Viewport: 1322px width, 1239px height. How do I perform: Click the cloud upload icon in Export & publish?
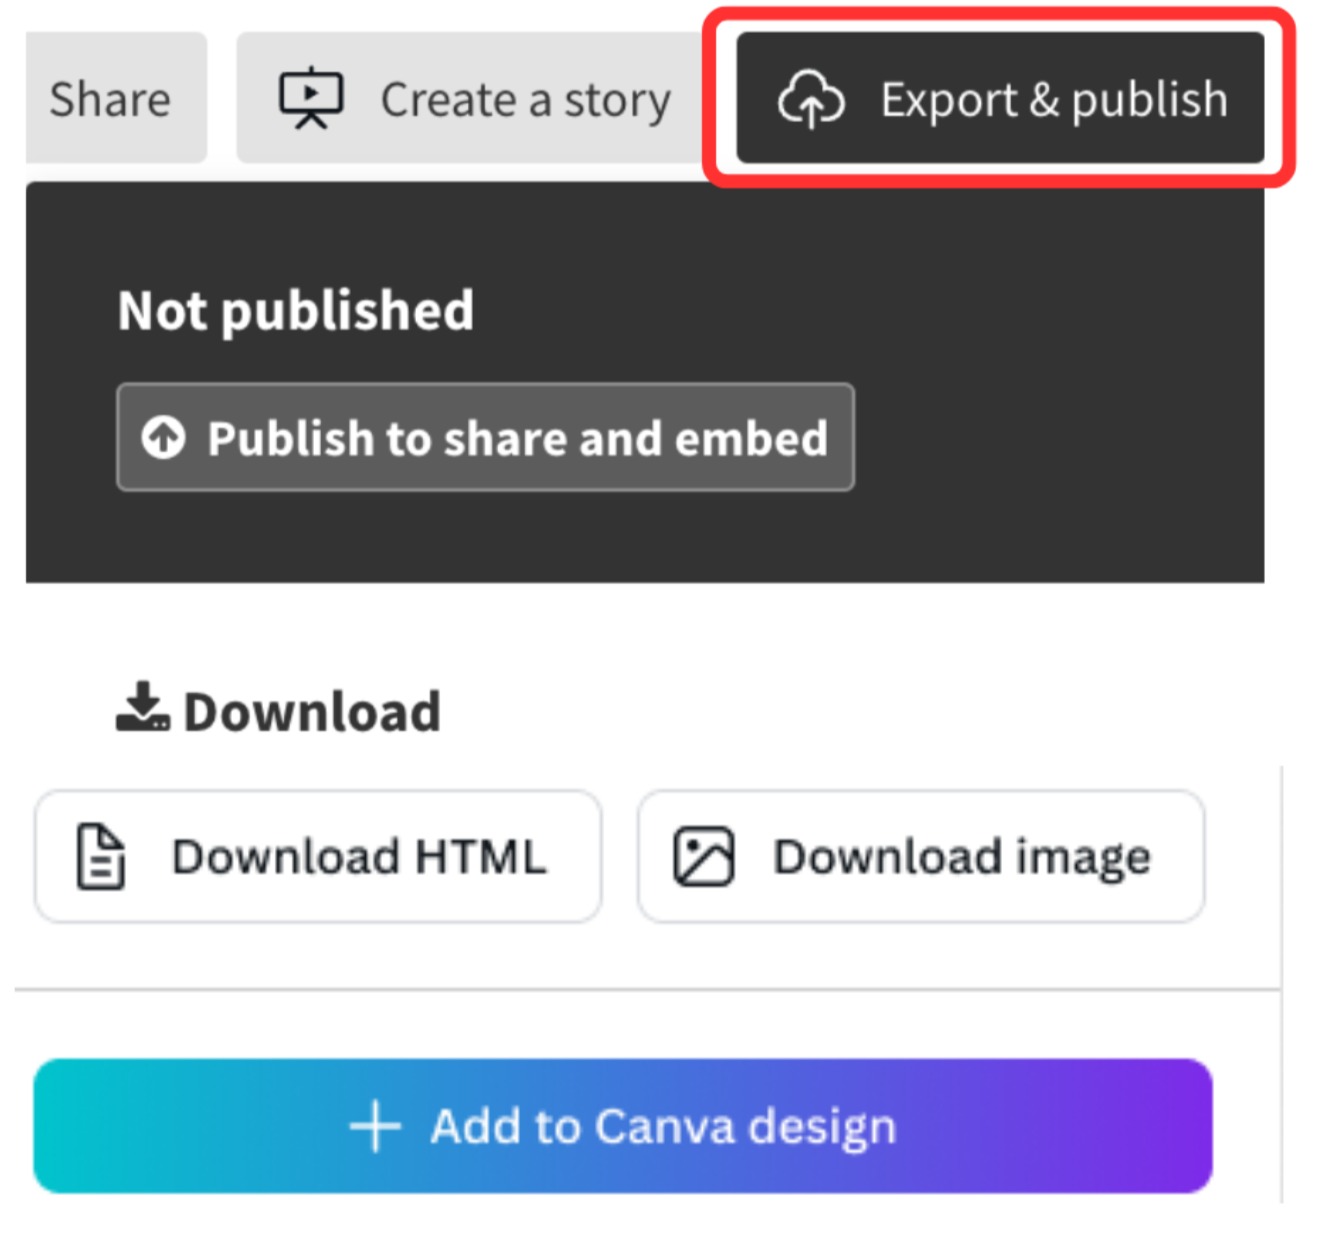pos(810,99)
